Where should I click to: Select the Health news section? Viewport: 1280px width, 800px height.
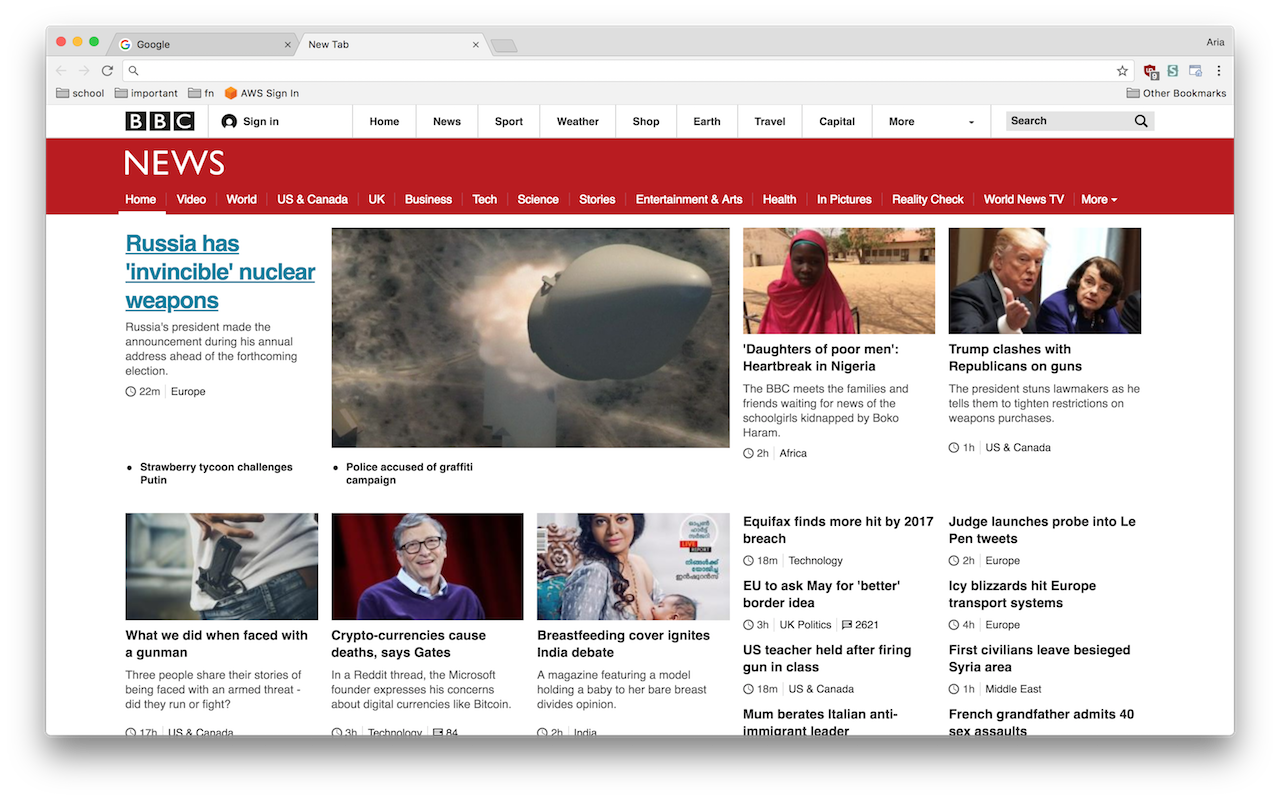(x=779, y=199)
